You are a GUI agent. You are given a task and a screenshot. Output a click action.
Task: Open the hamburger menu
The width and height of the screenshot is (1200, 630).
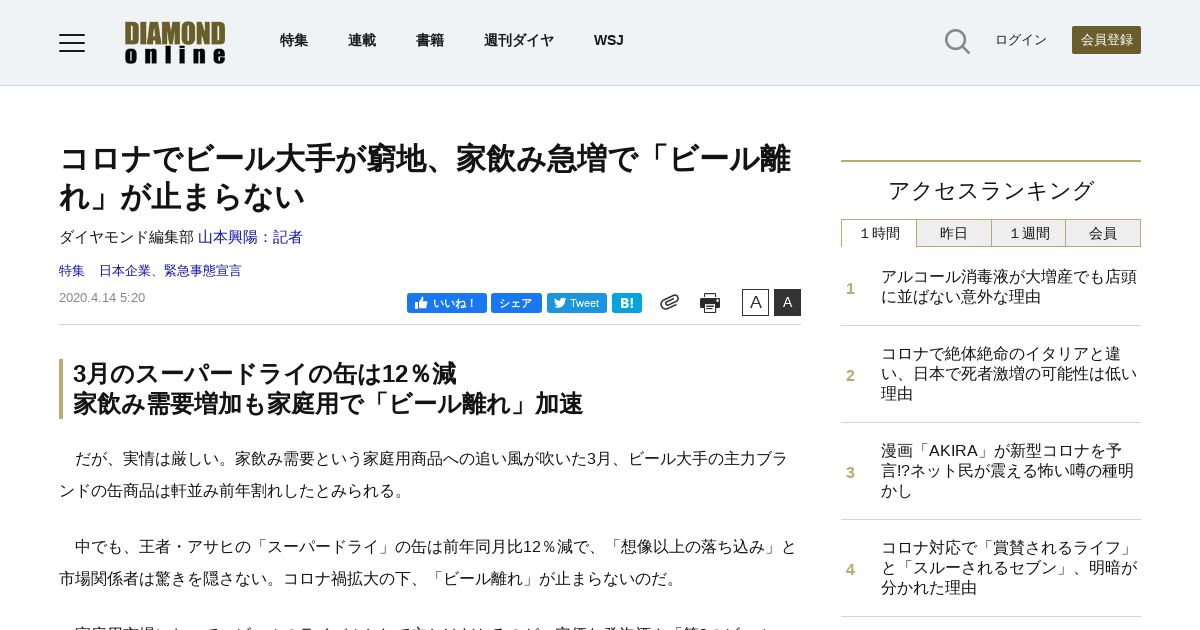(72, 42)
